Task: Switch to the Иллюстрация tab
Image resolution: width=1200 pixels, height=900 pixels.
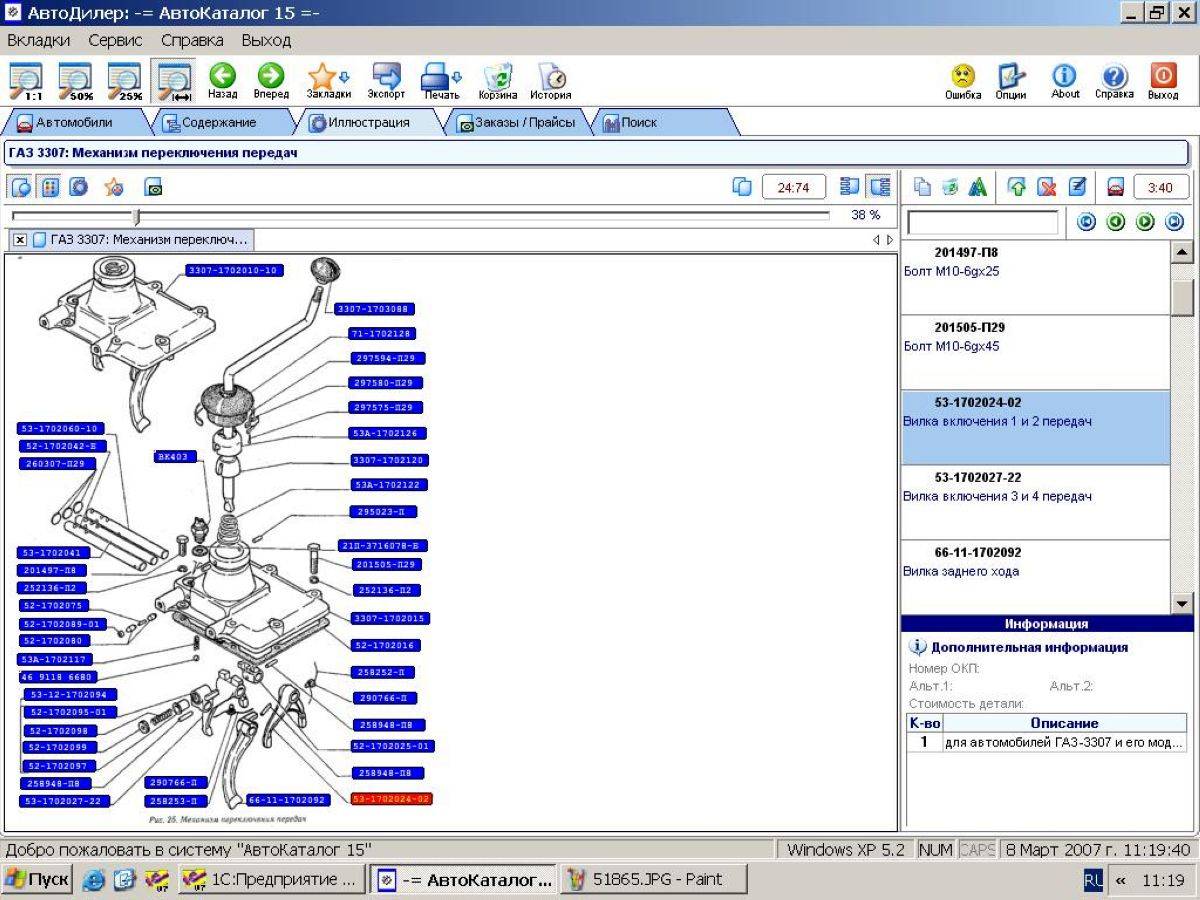Action: click(x=367, y=123)
